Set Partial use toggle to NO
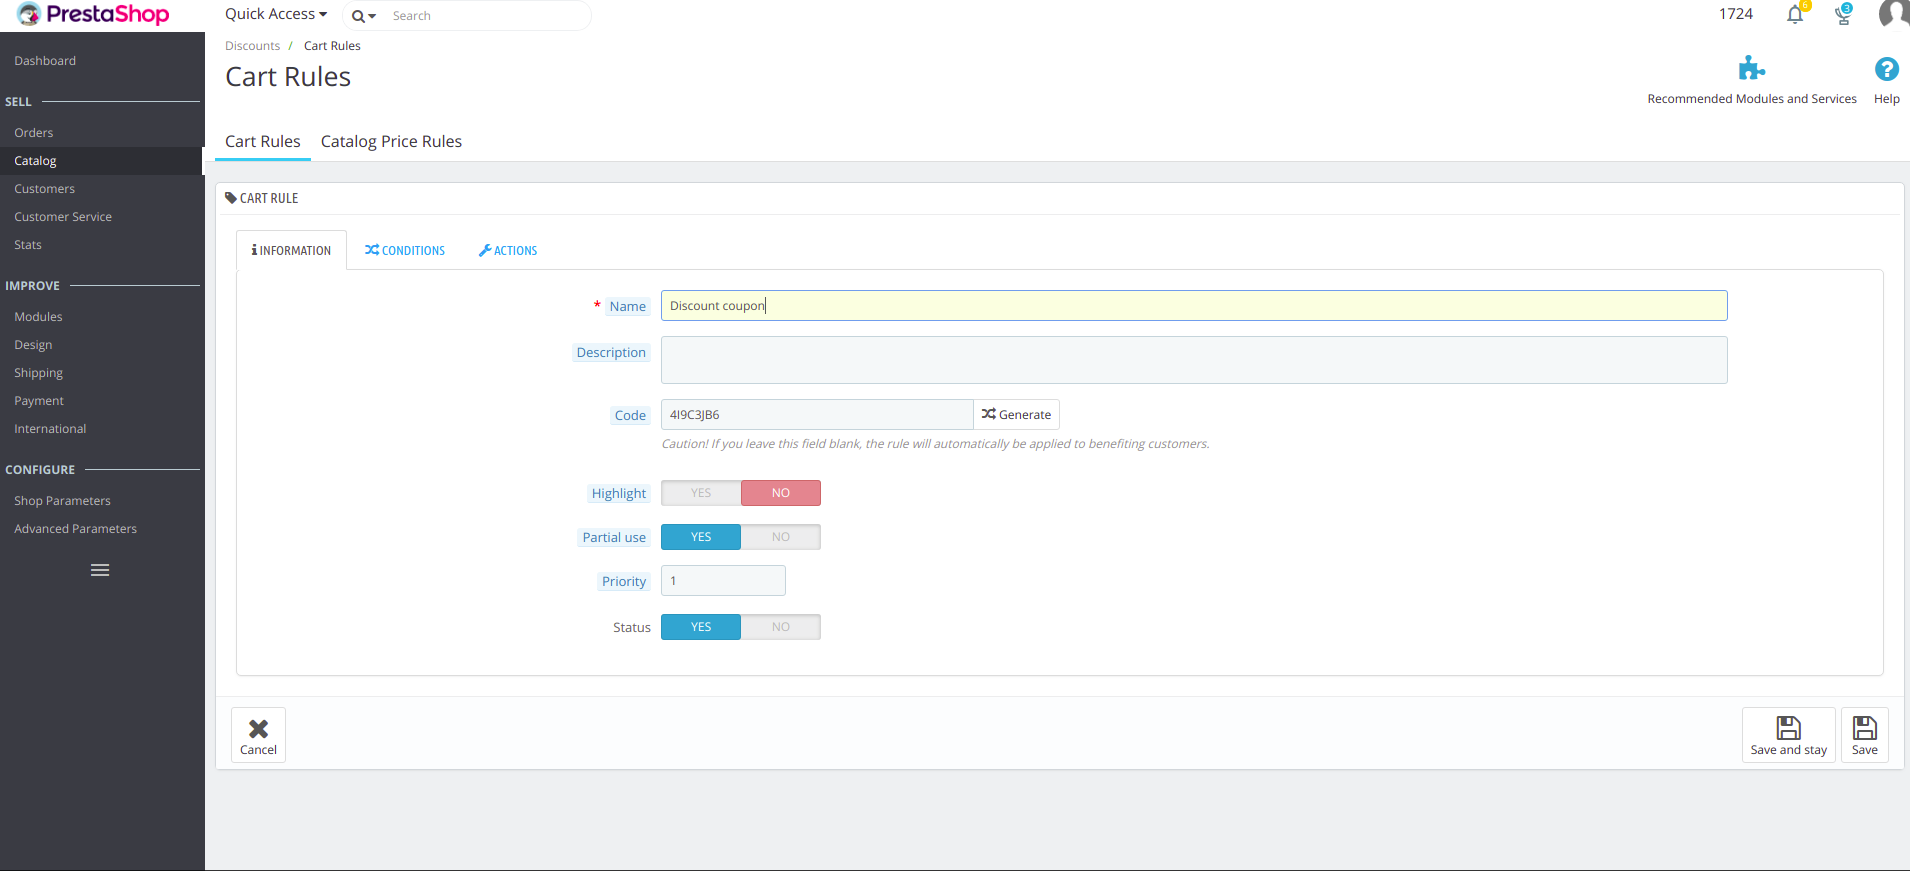Image resolution: width=1910 pixels, height=871 pixels. click(780, 537)
